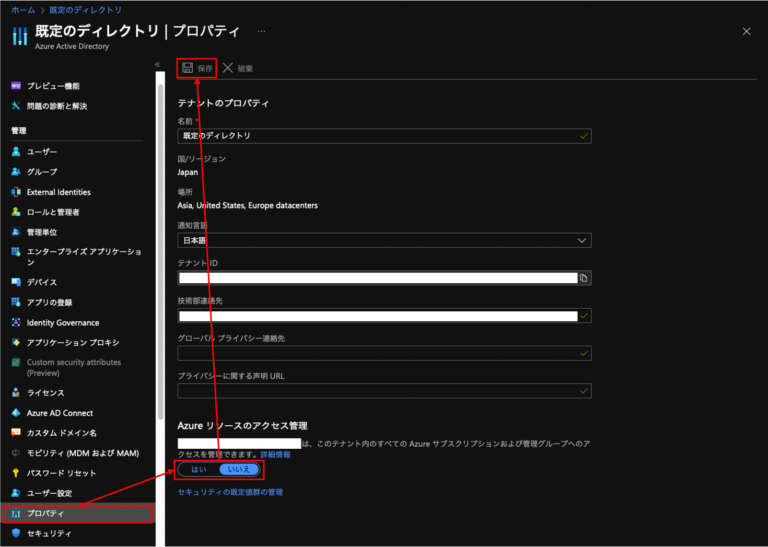Viewport: 768px width, 547px height.
Task: Click the 技術部連絡先 input field
Action: tap(384, 315)
